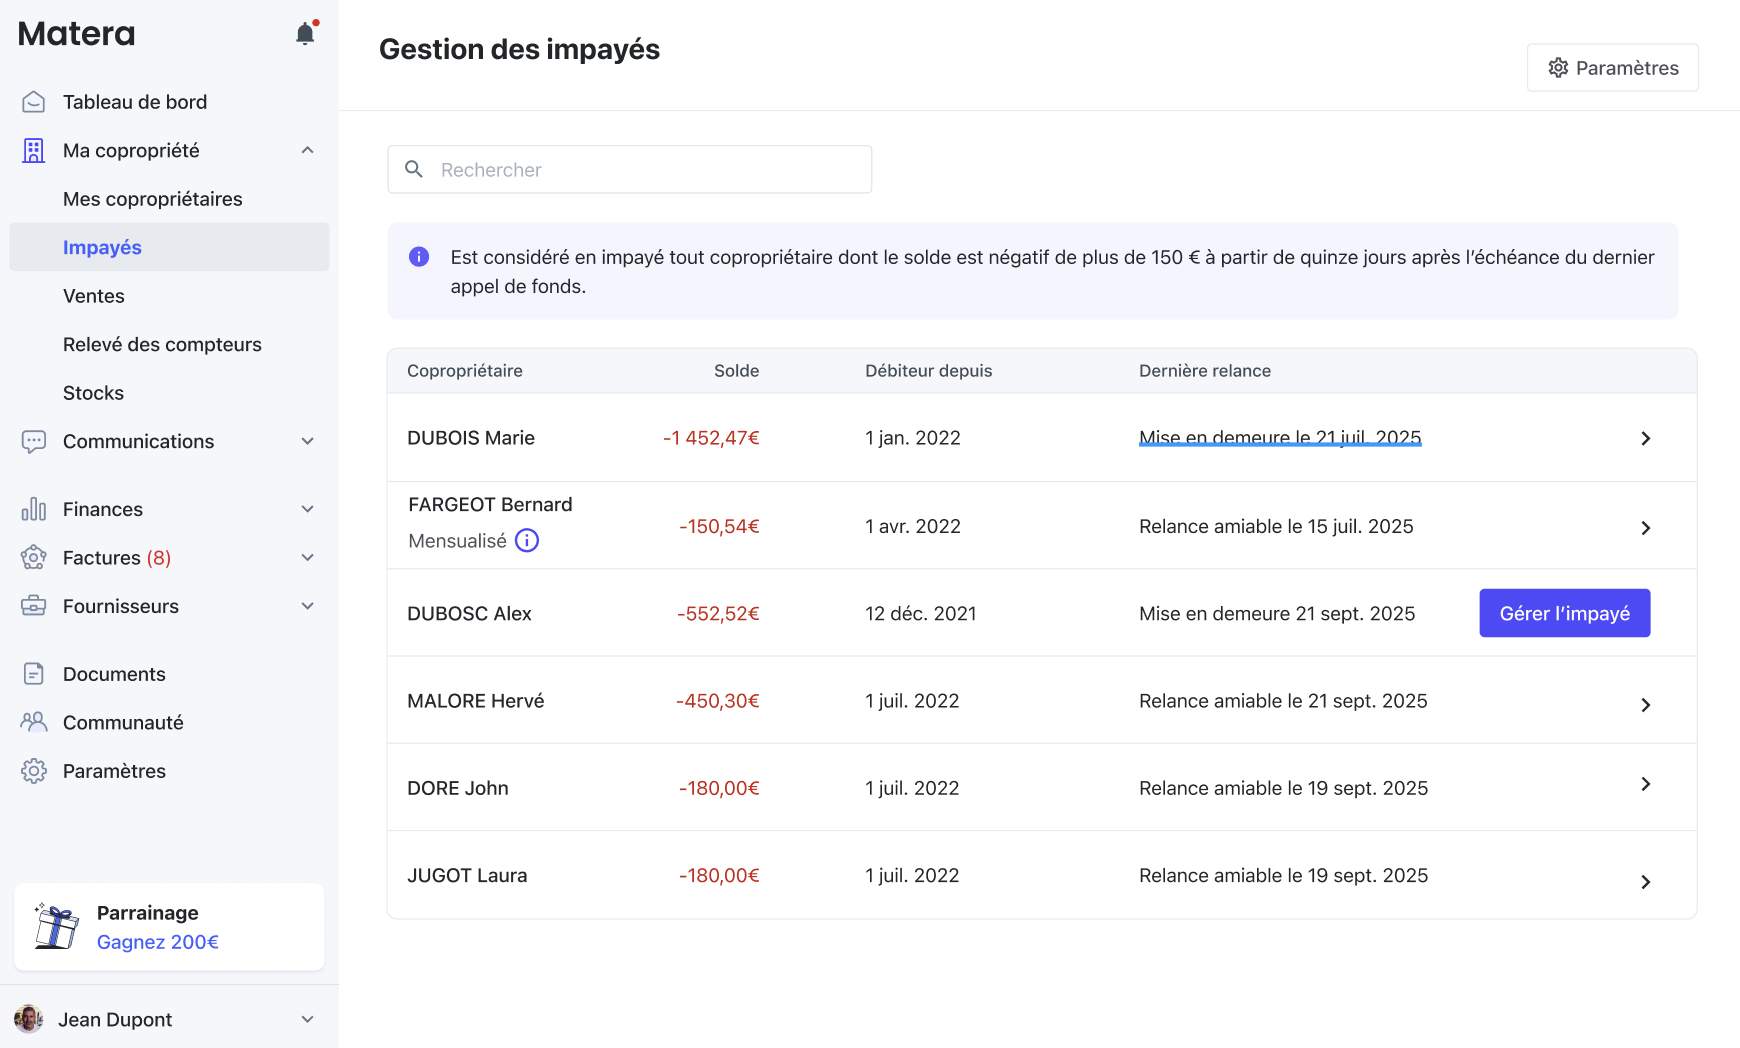Screen dimensions: 1740x1048
Task: Open the Ventes page
Action: click(x=94, y=296)
